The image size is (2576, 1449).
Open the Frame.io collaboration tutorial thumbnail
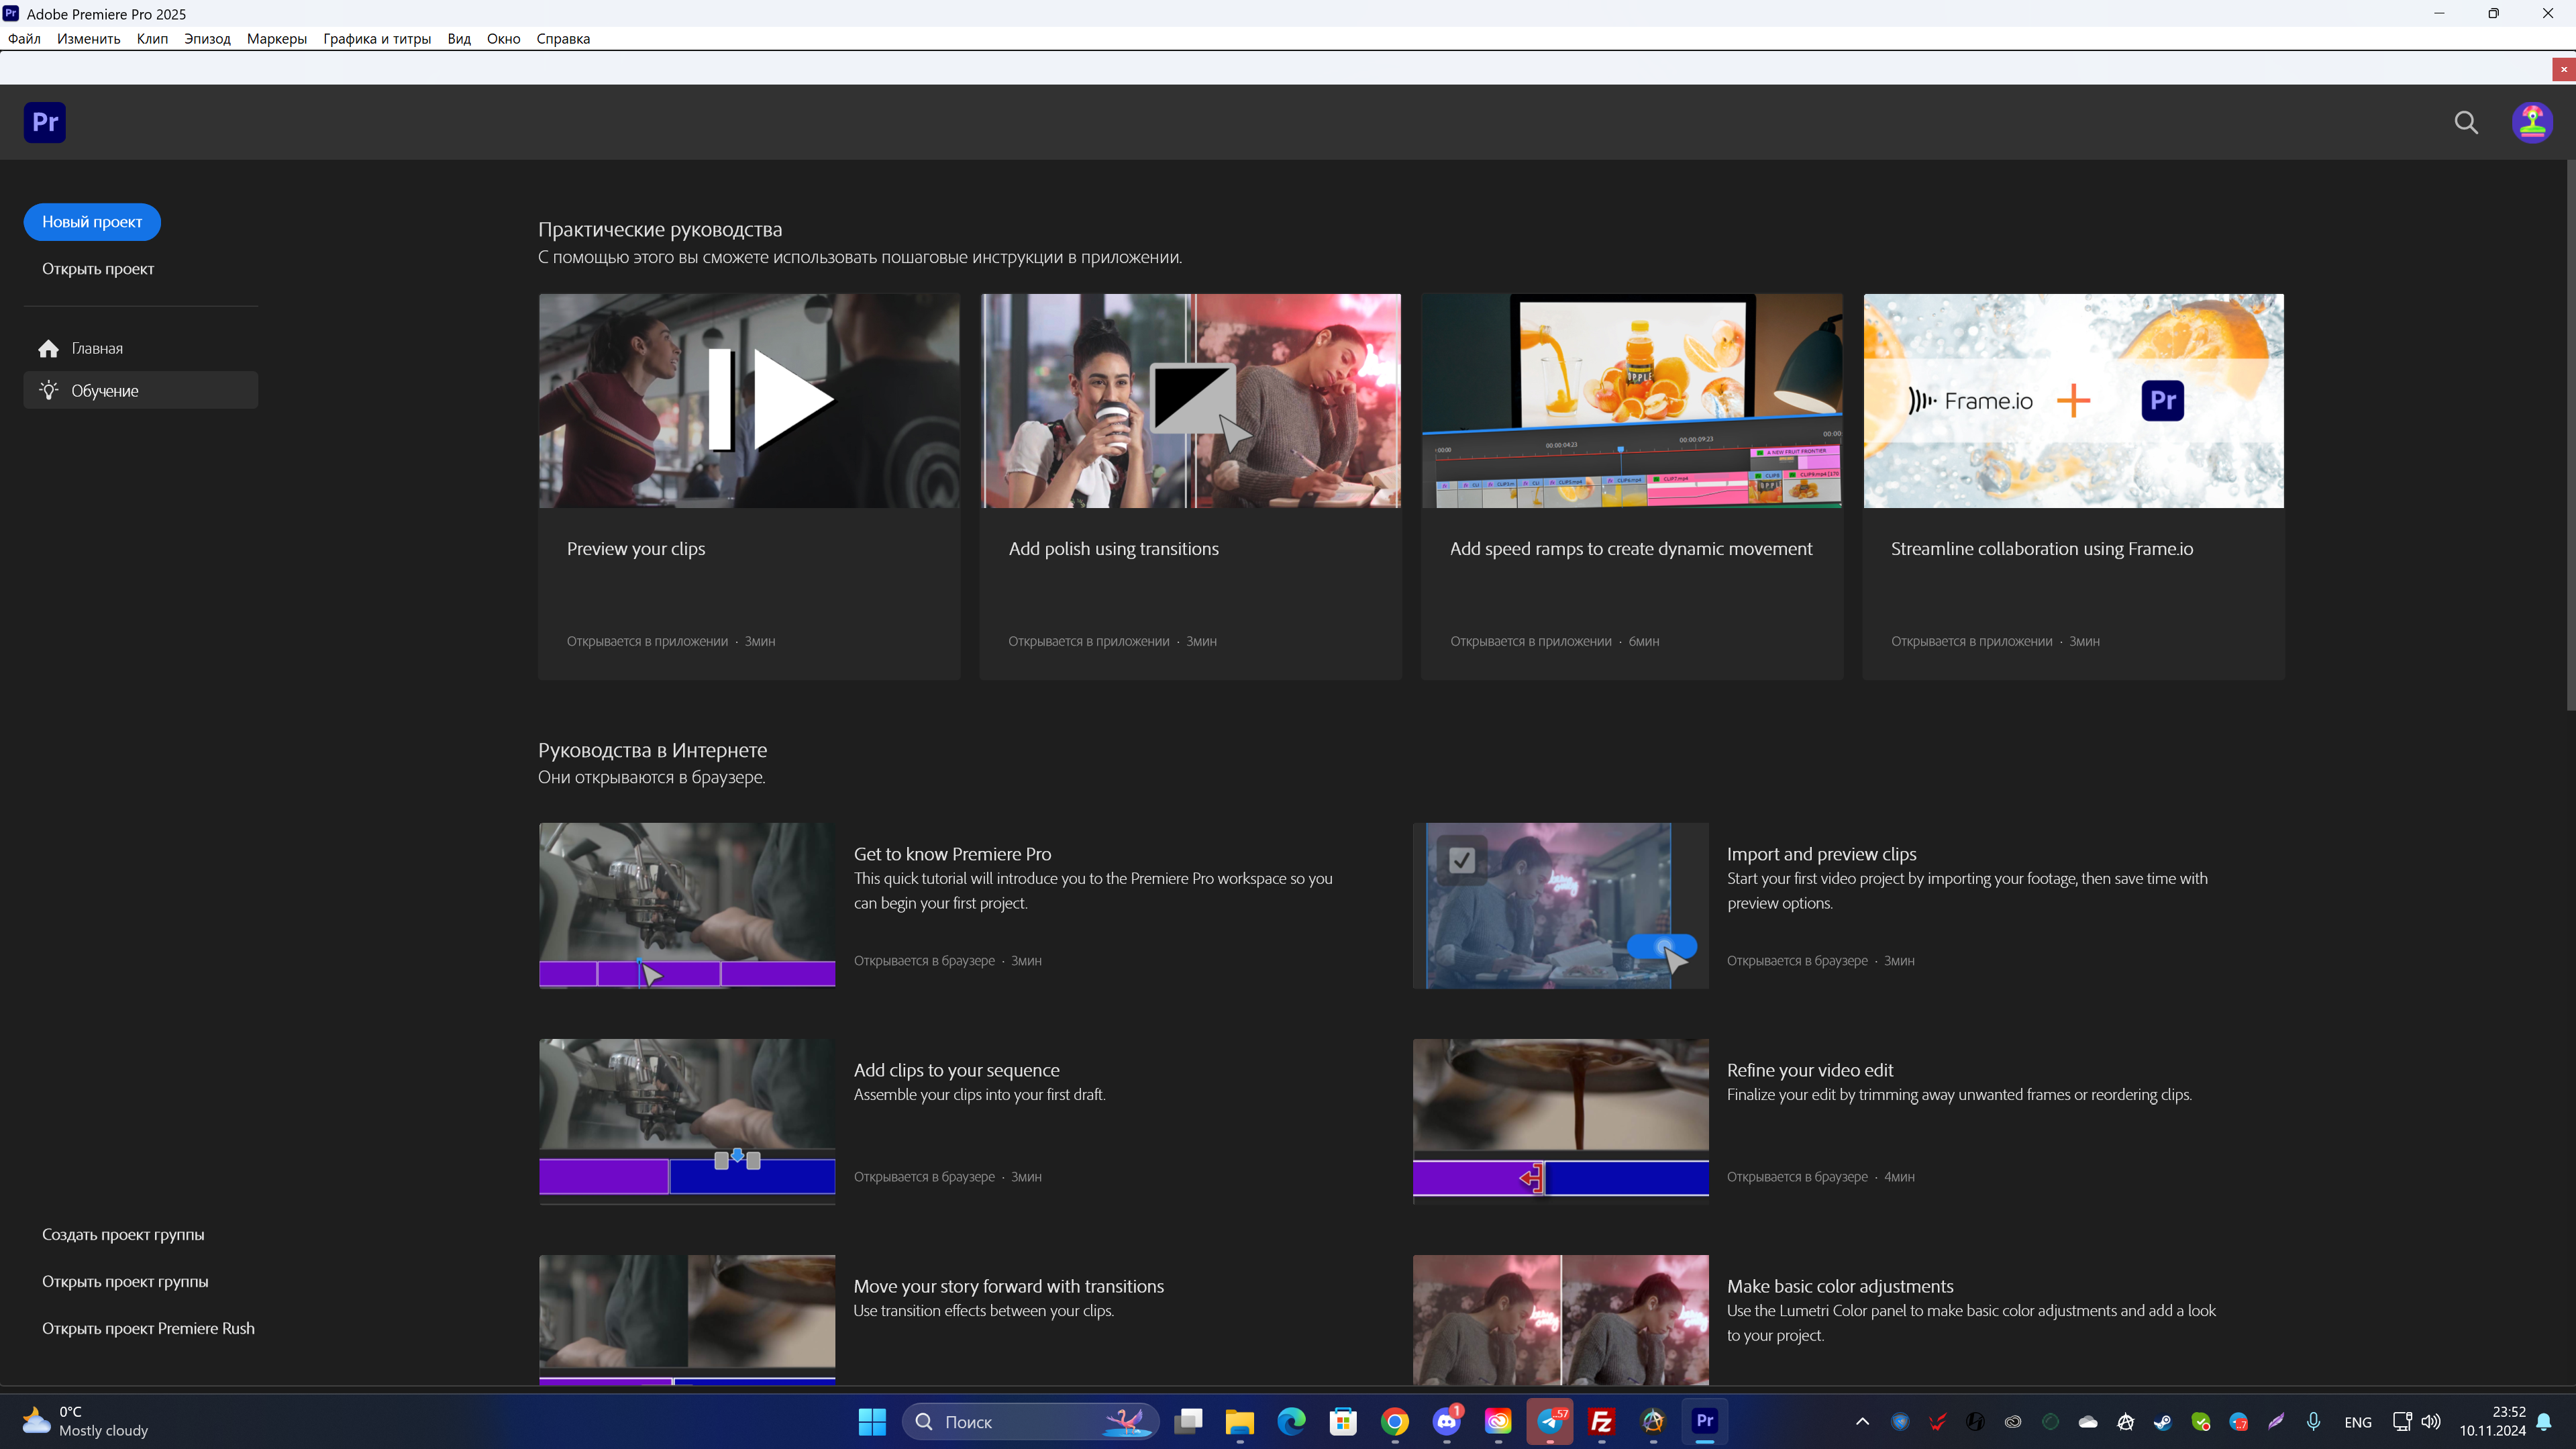(x=2073, y=401)
